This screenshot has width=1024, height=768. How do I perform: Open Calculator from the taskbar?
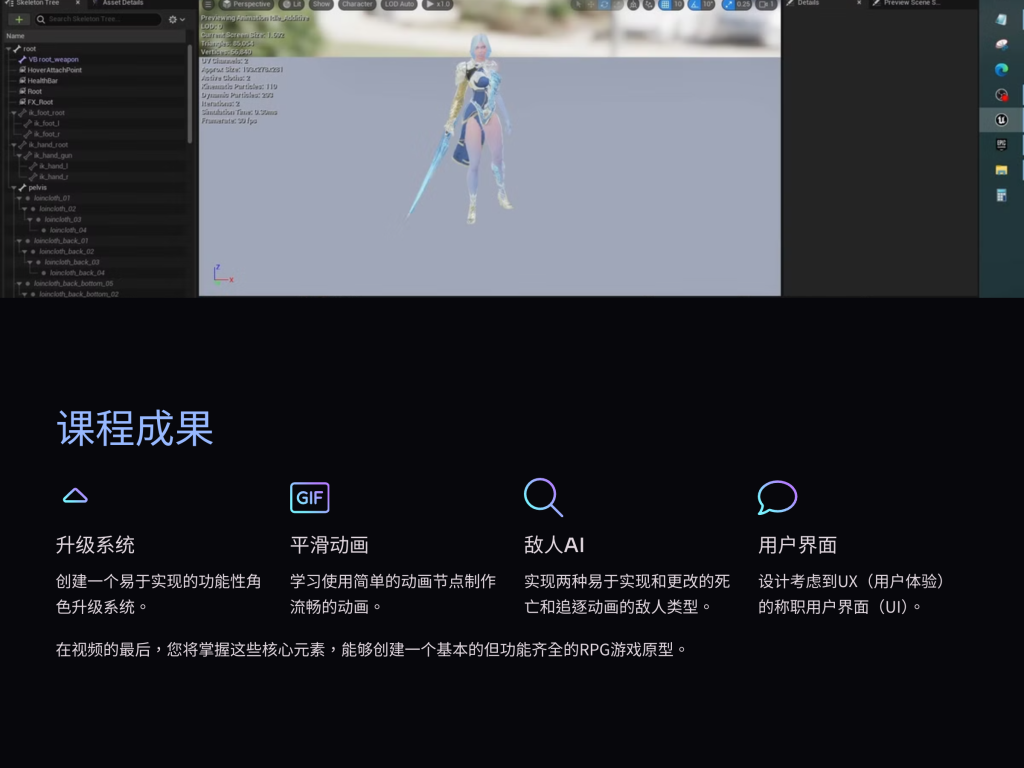click(1001, 195)
